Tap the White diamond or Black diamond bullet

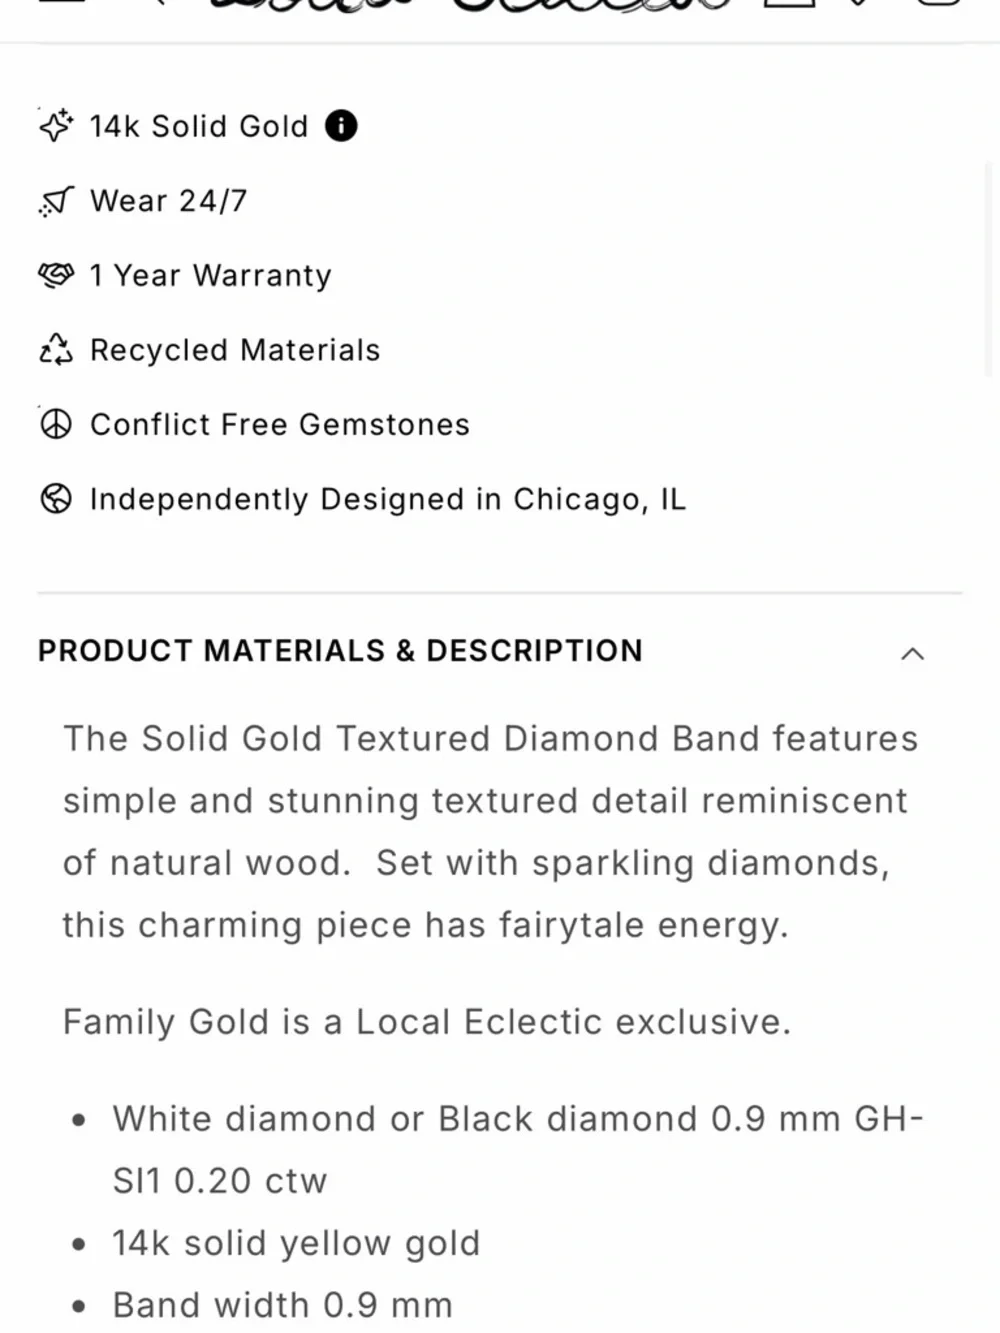tap(517, 1119)
